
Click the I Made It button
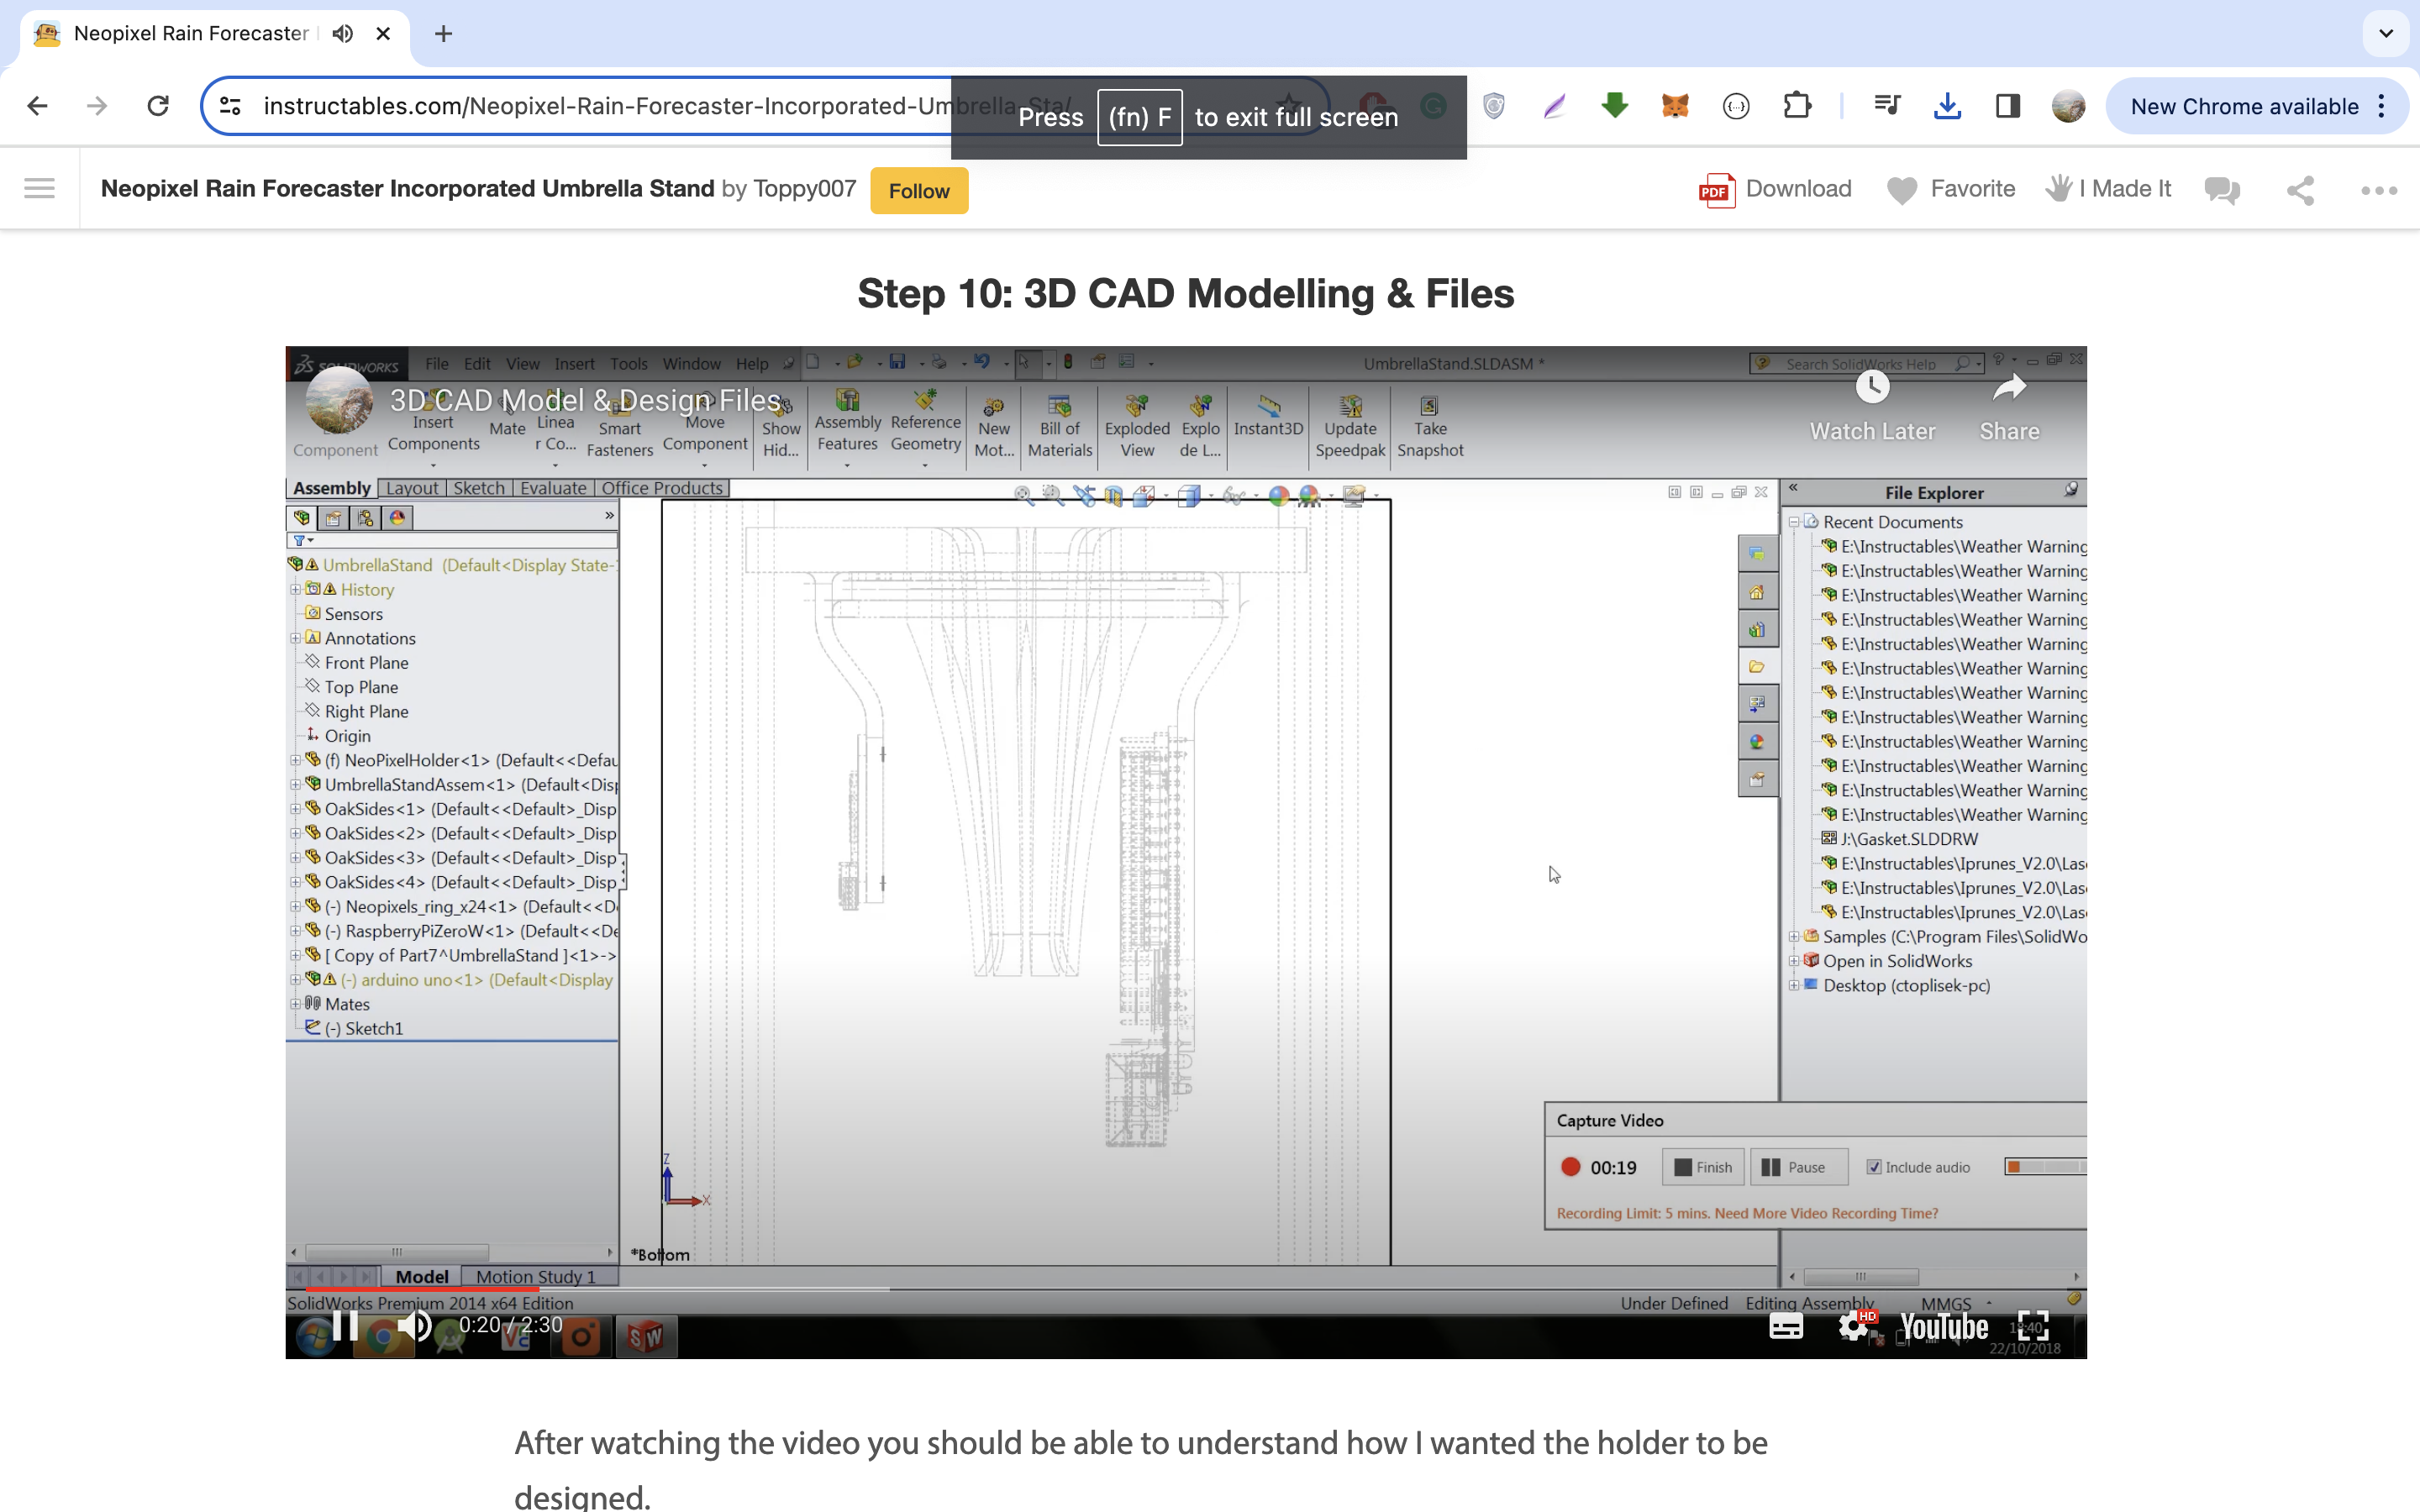click(x=2109, y=189)
